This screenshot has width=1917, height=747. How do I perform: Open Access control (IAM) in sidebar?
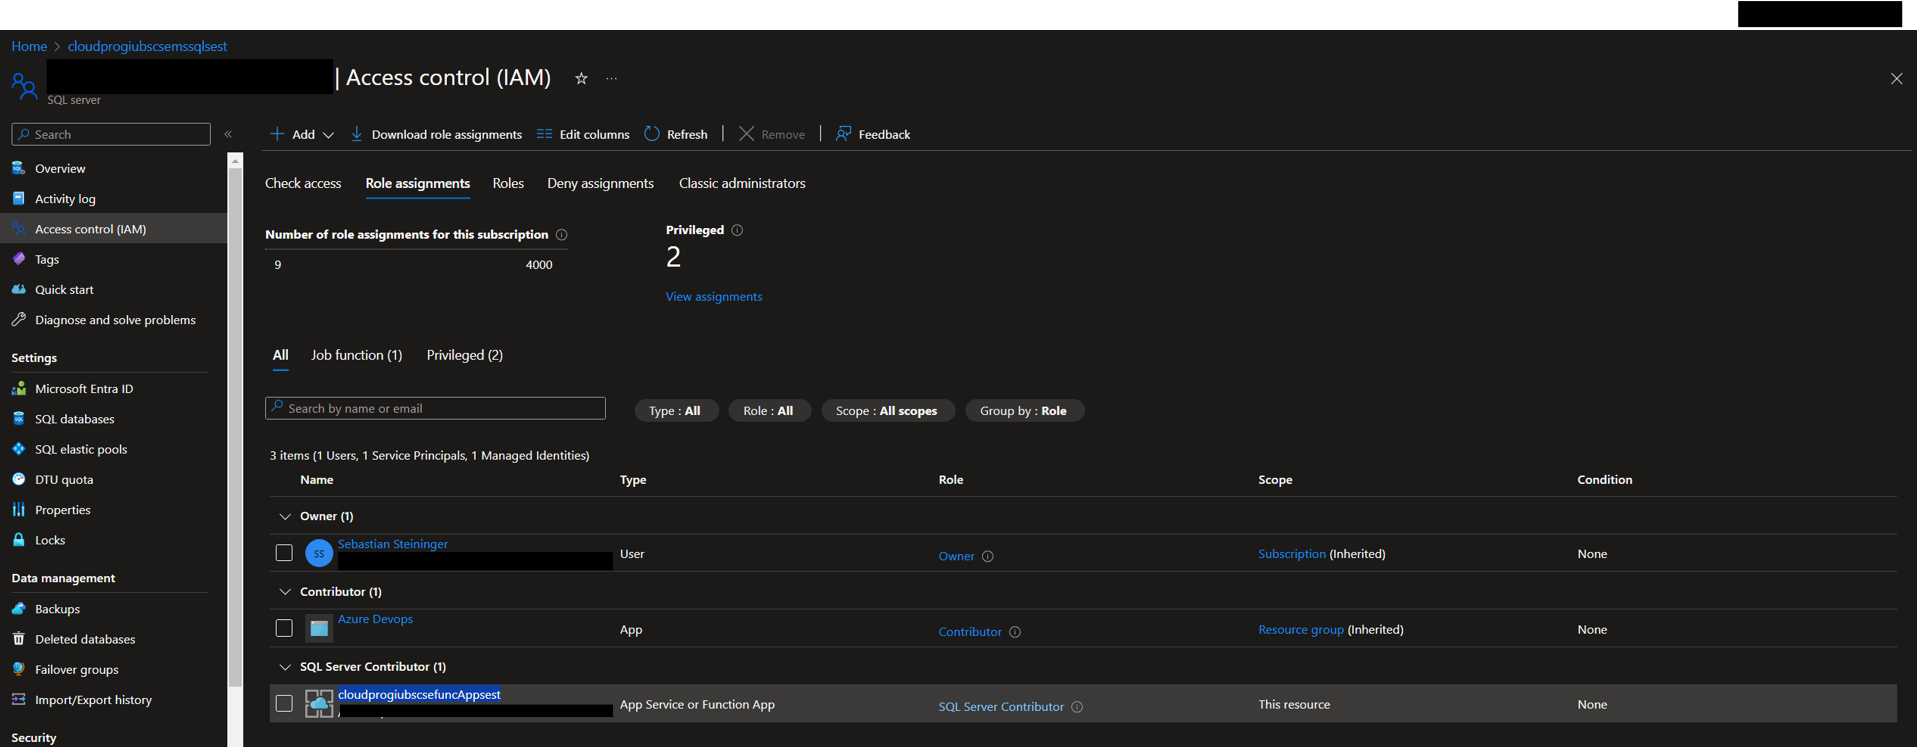coord(90,229)
